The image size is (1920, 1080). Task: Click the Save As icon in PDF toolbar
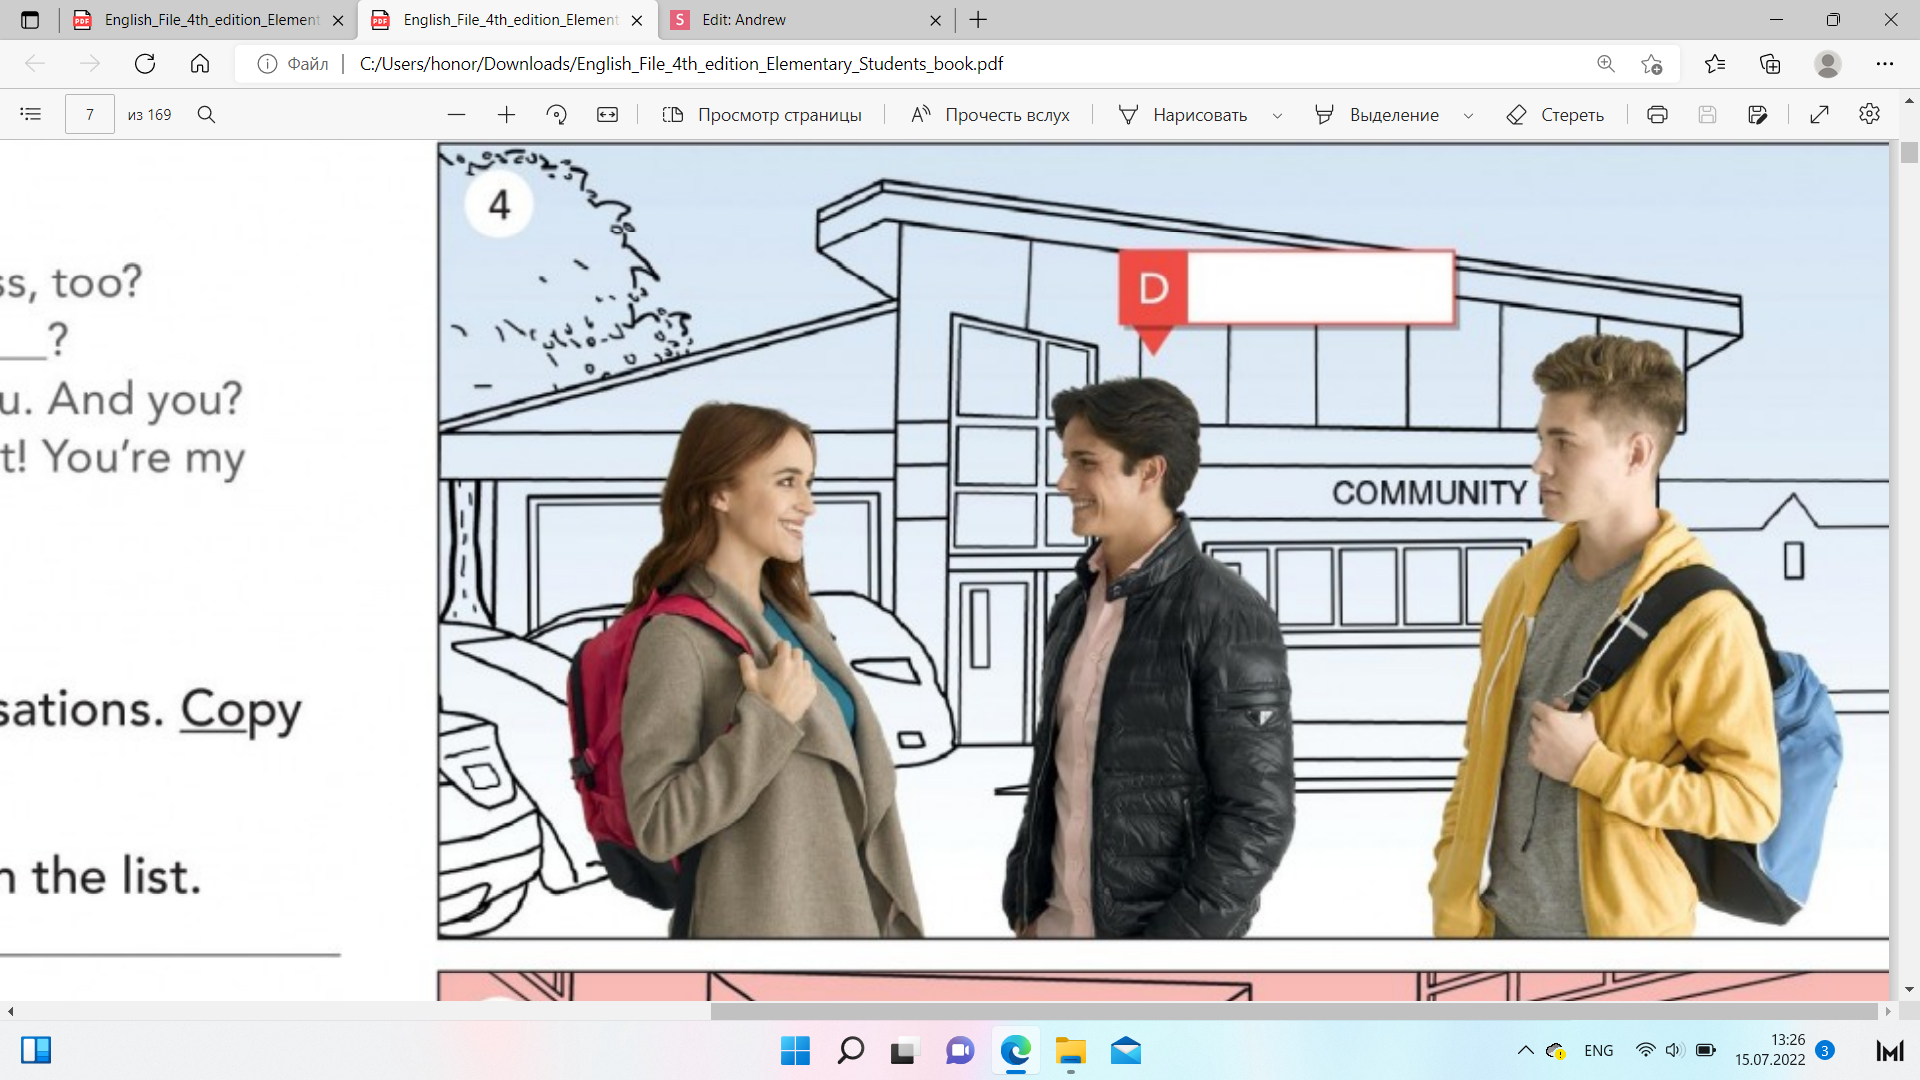click(1757, 115)
